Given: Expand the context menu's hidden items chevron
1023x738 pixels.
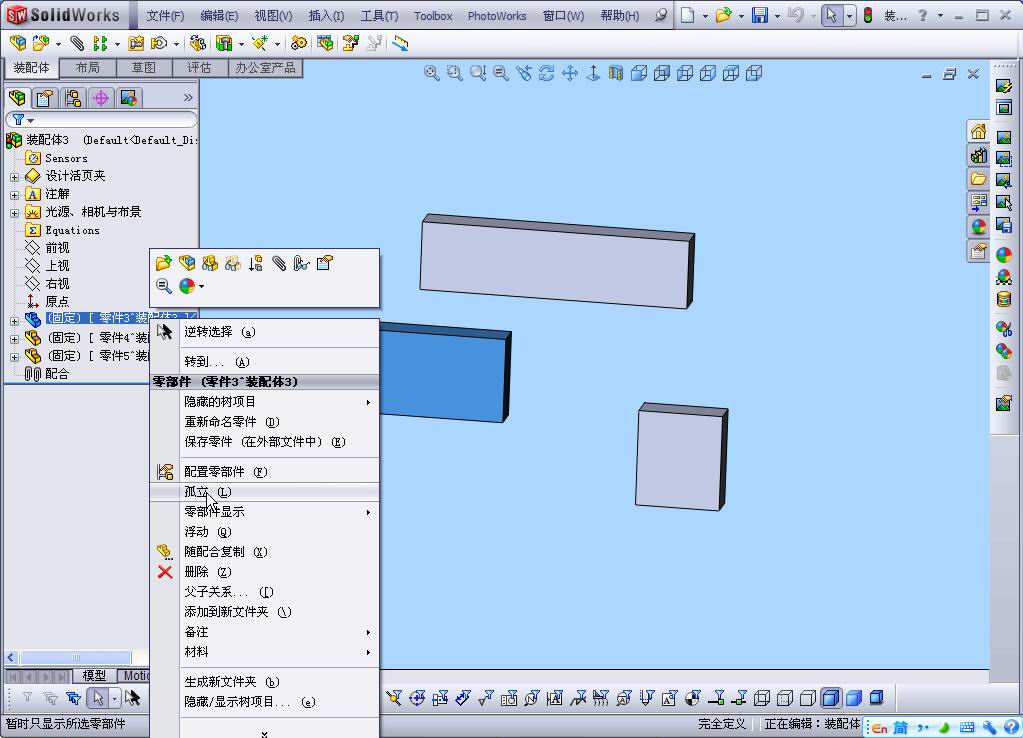Looking at the screenshot, I should tap(264, 733).
